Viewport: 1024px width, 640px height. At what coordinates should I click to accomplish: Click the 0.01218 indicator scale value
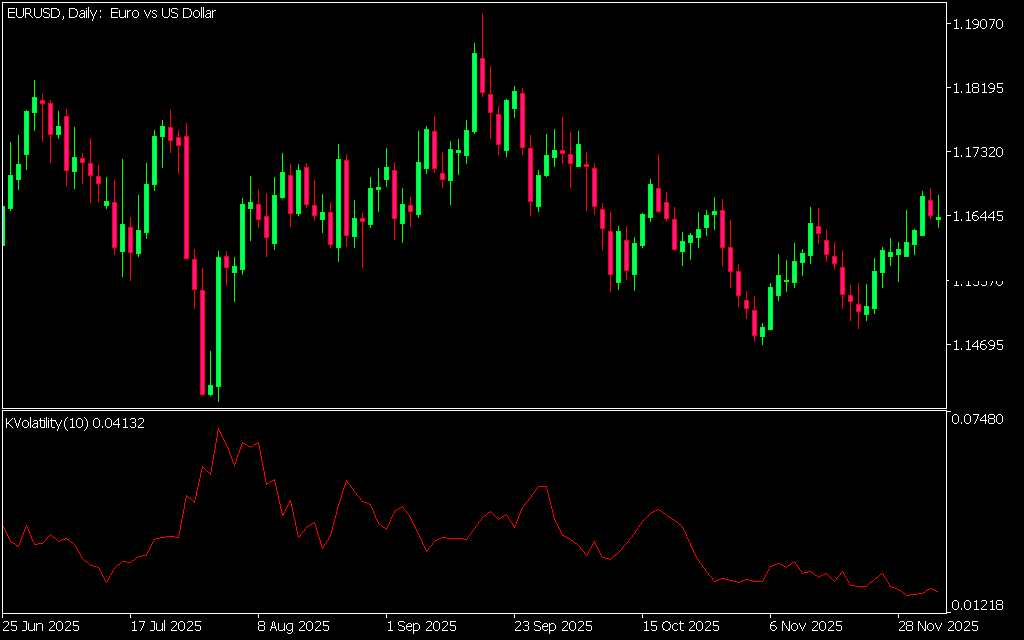(979, 603)
